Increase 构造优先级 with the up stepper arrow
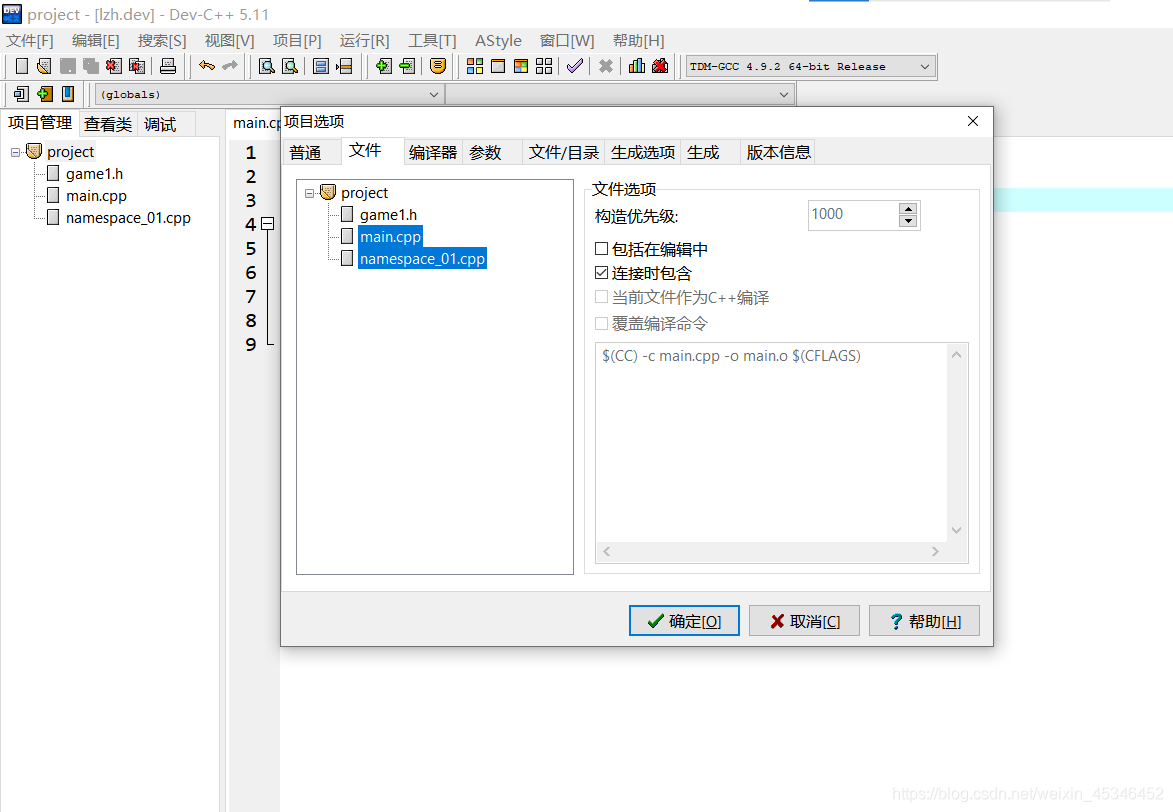The image size is (1173, 812). coord(907,209)
